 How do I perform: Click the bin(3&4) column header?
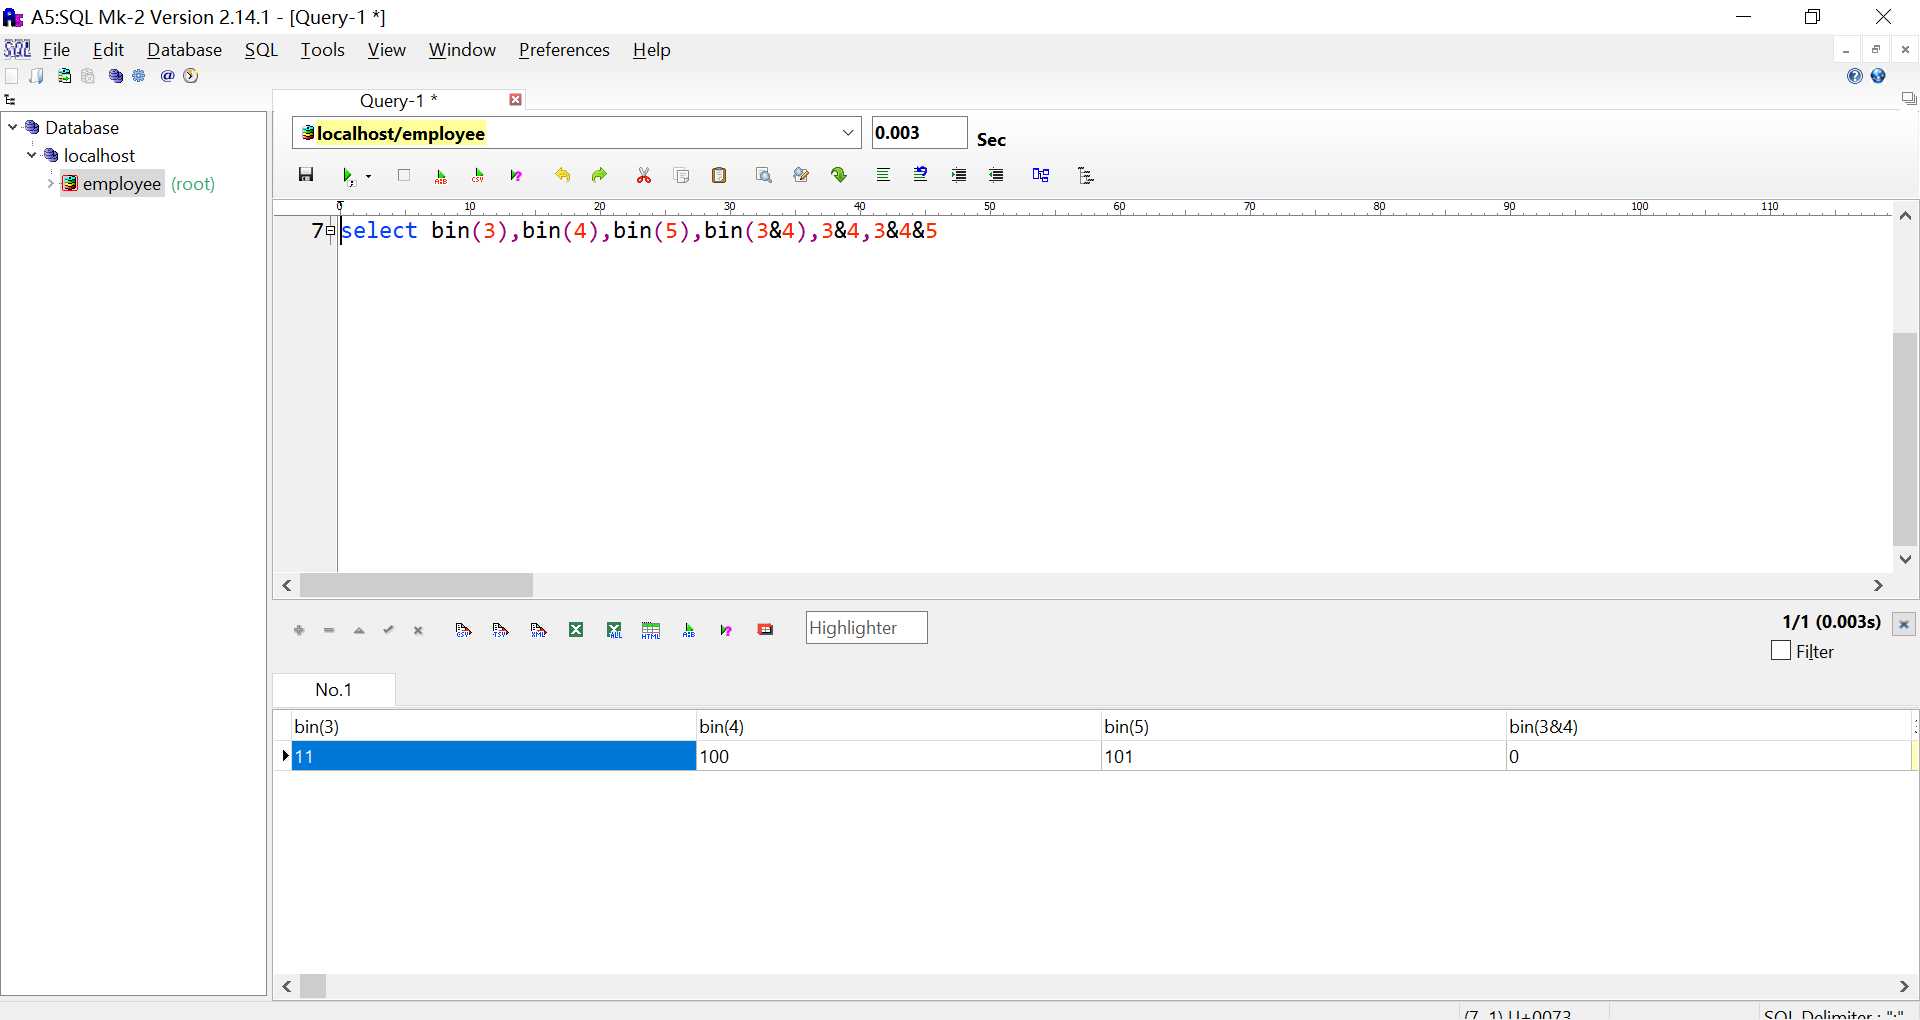click(1708, 727)
